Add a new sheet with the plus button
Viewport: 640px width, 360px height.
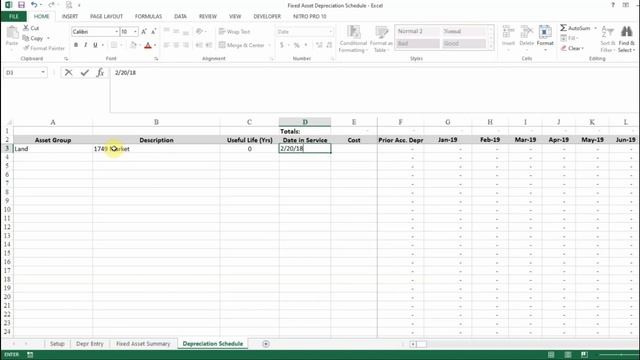(x=266, y=344)
